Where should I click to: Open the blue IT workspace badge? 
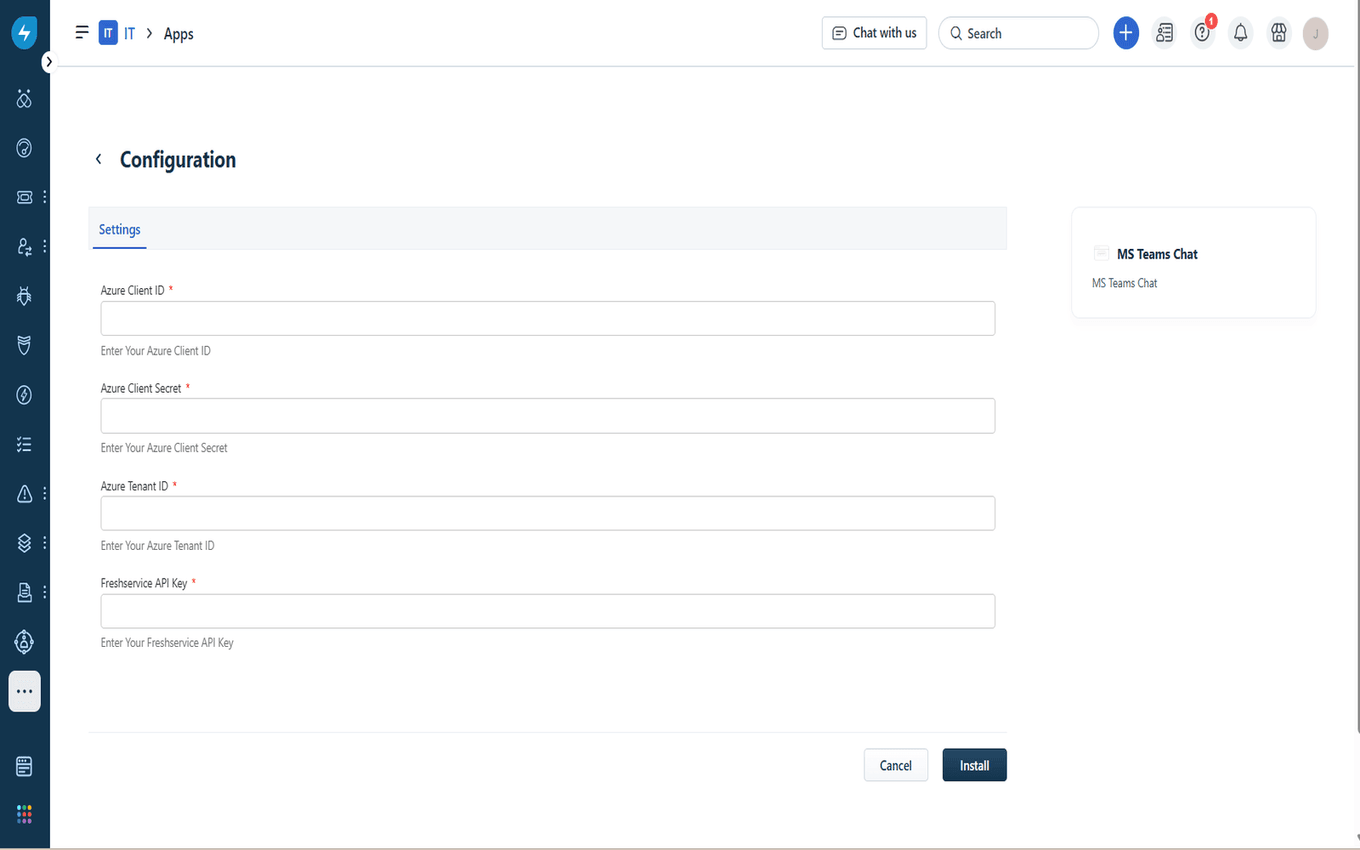click(x=108, y=33)
